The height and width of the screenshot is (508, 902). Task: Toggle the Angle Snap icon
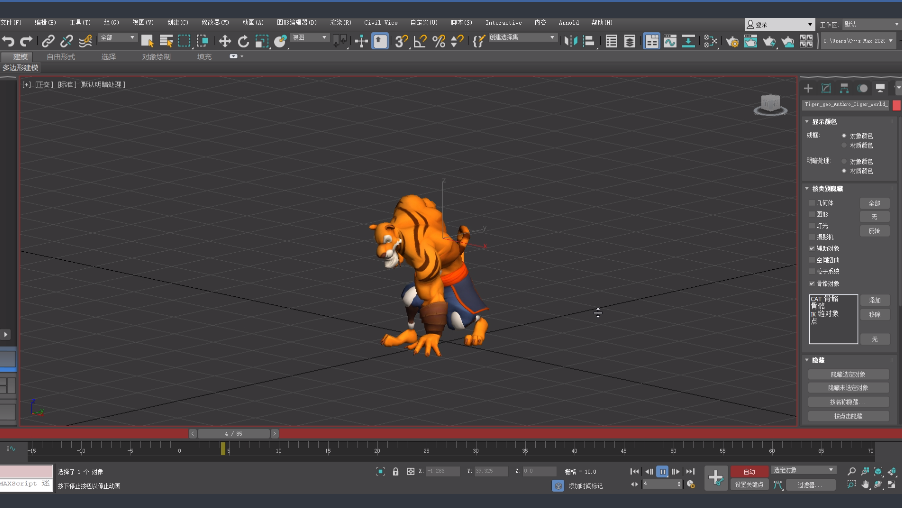[420, 41]
